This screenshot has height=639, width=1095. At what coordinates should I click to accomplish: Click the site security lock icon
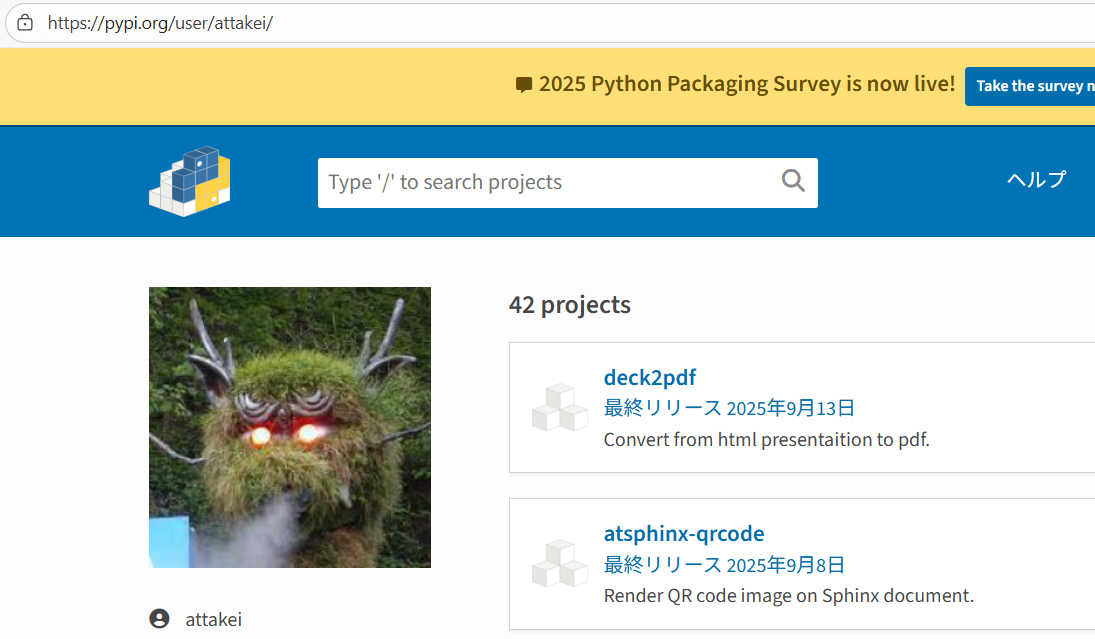point(25,23)
